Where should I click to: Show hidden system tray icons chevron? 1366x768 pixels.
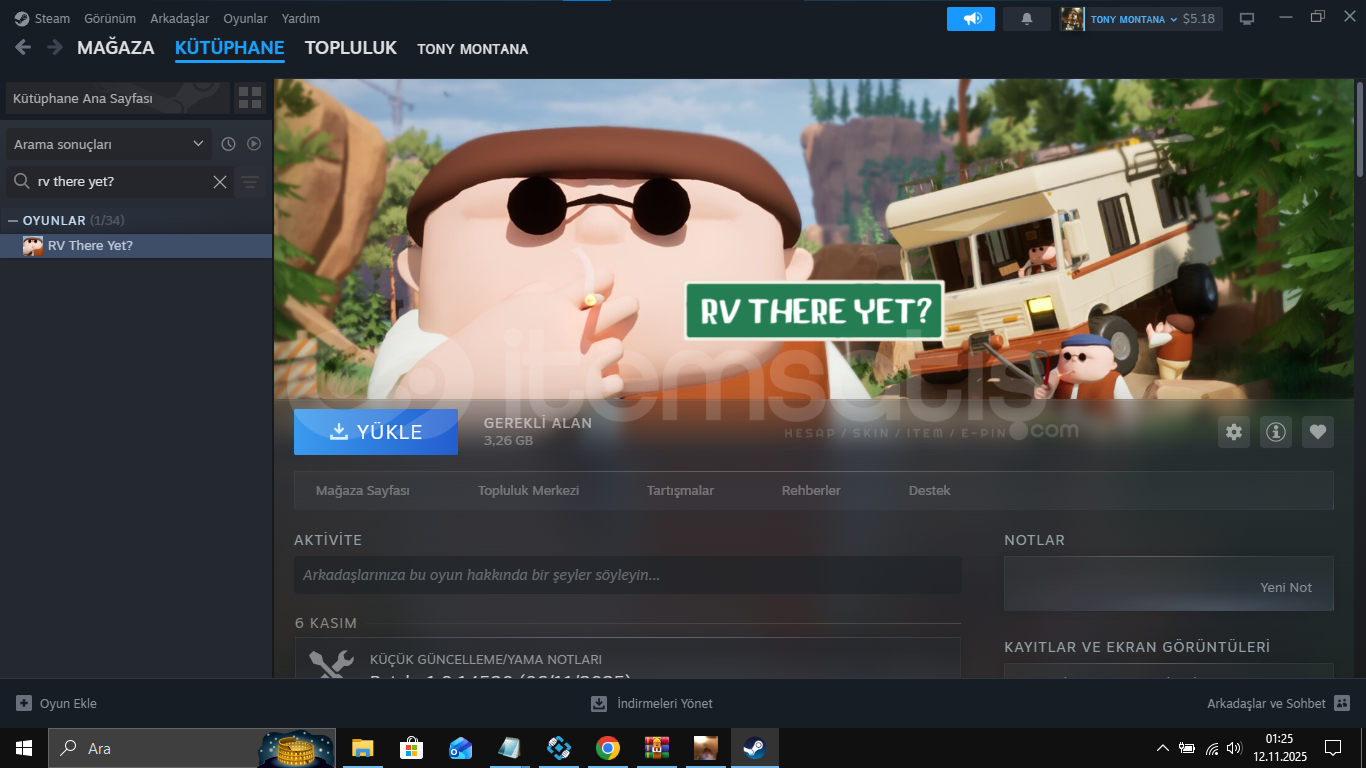1162,748
